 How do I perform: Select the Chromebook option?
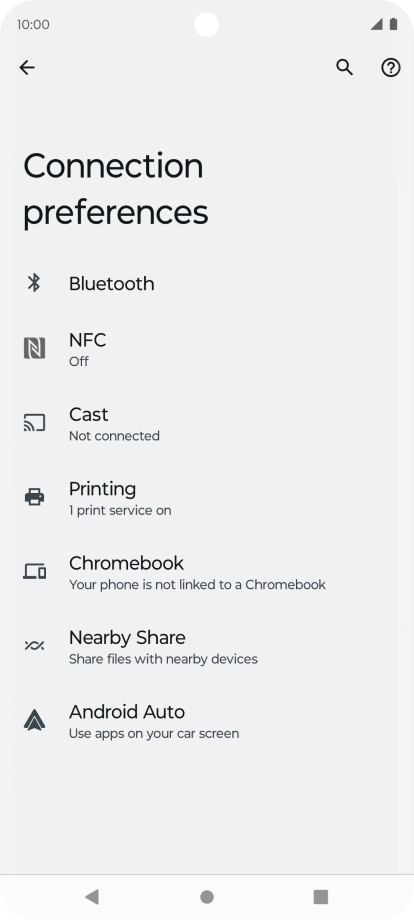(207, 571)
